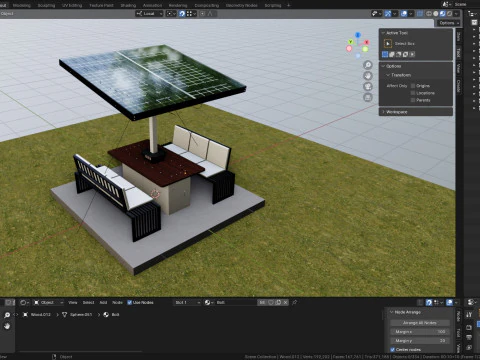Screen dimensions: 480x360
Task: Open the pivot point dropdown
Action: click(x=171, y=14)
